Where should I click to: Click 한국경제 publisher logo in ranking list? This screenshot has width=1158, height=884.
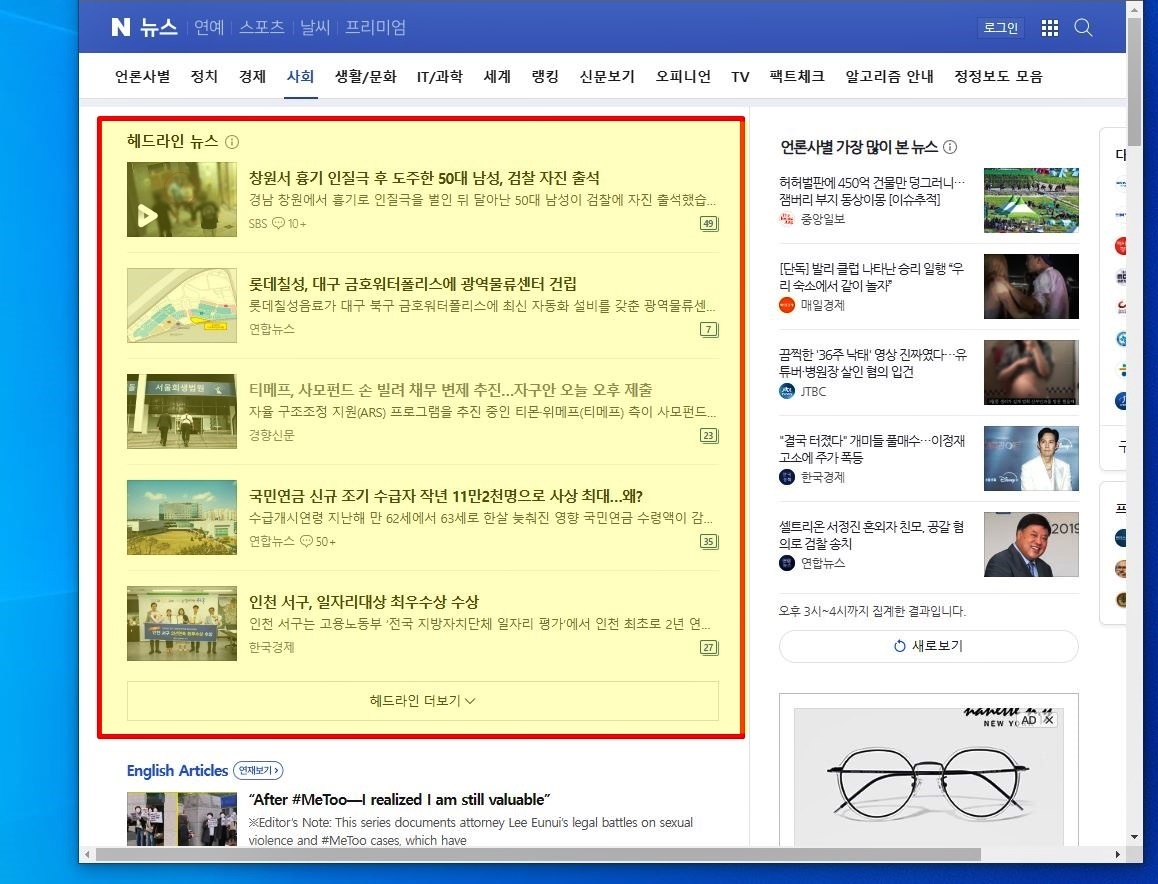coord(787,477)
